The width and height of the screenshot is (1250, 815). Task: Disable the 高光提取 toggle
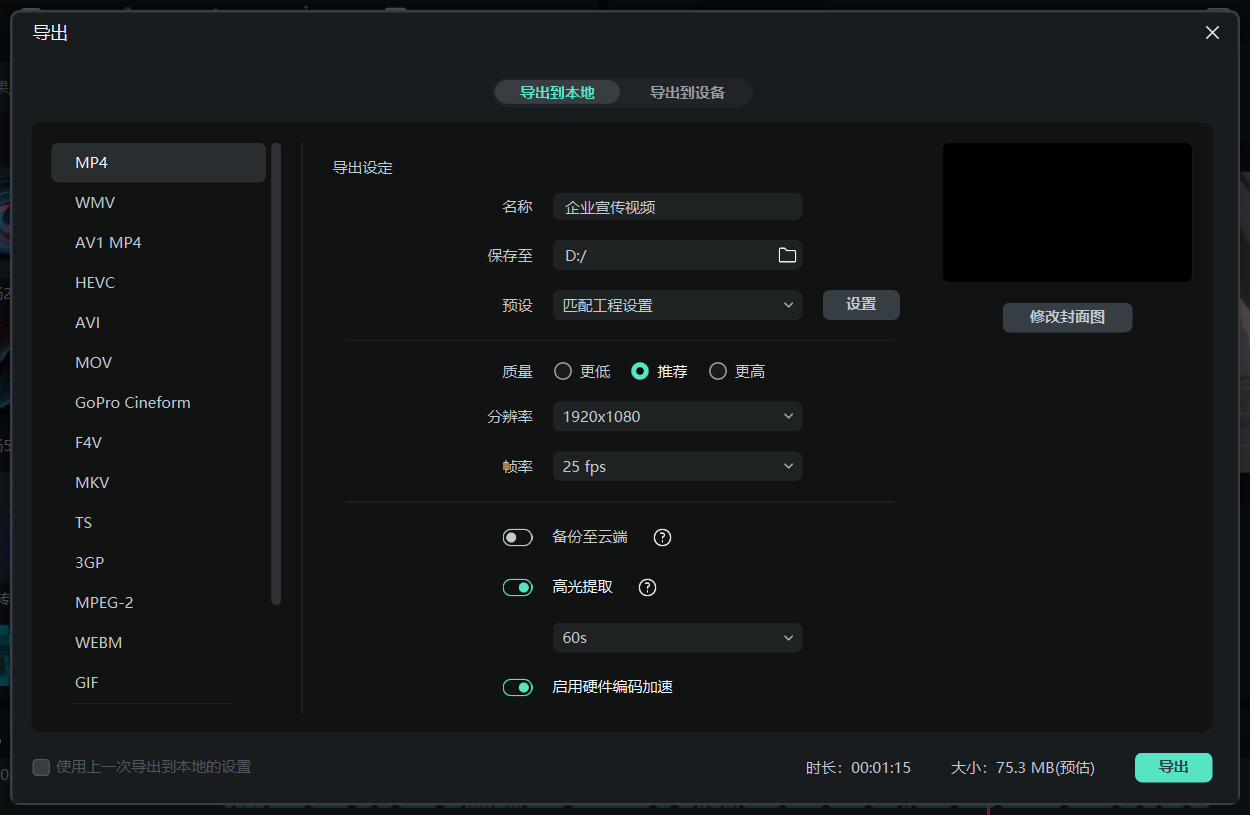point(517,587)
